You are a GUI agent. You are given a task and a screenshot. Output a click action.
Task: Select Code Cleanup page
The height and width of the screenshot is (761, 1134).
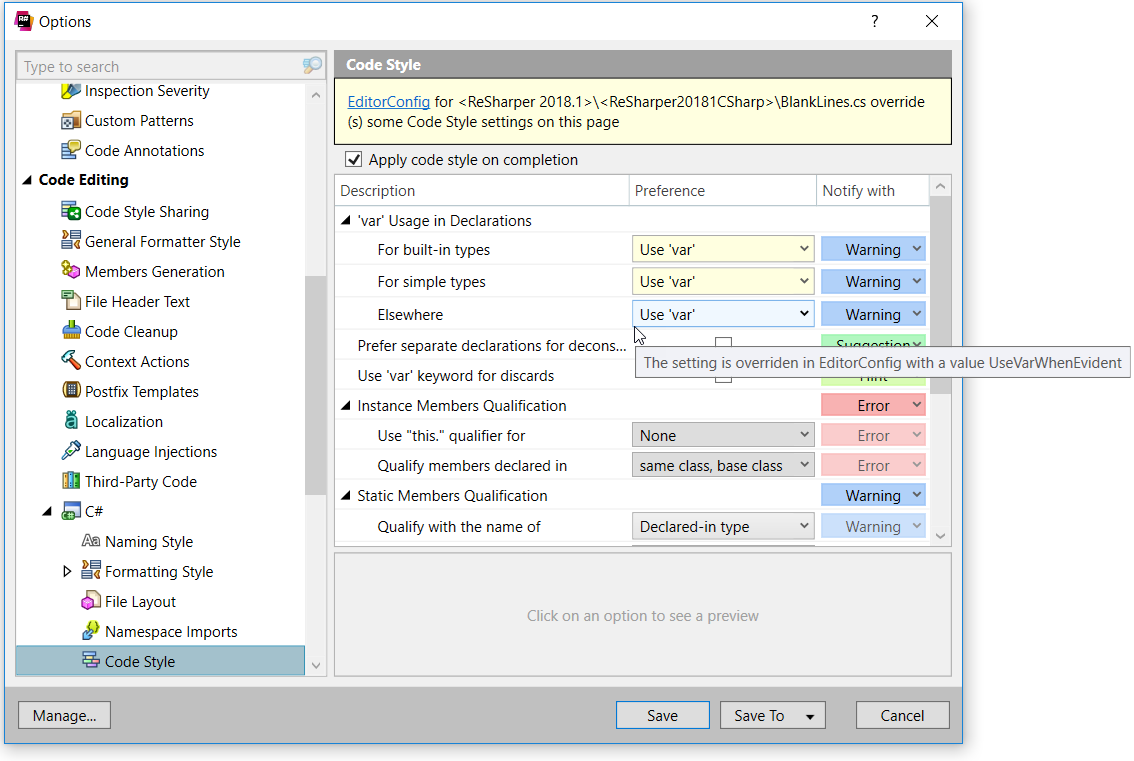point(131,331)
